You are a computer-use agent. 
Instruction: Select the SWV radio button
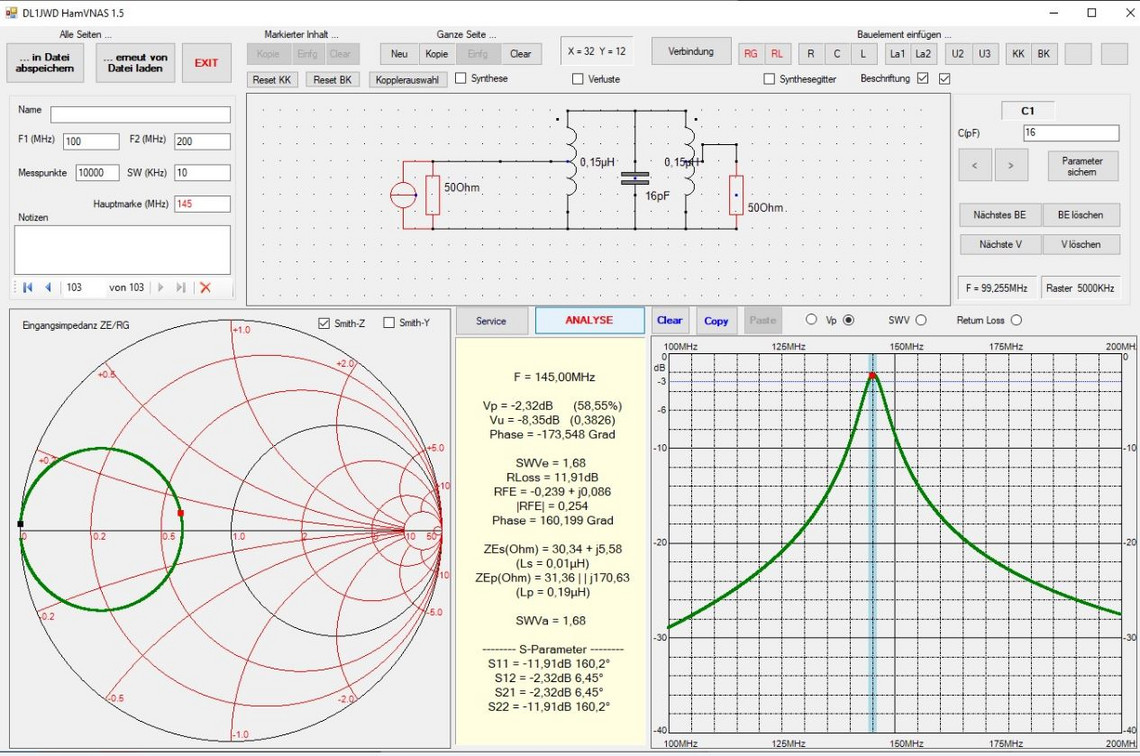tap(921, 321)
